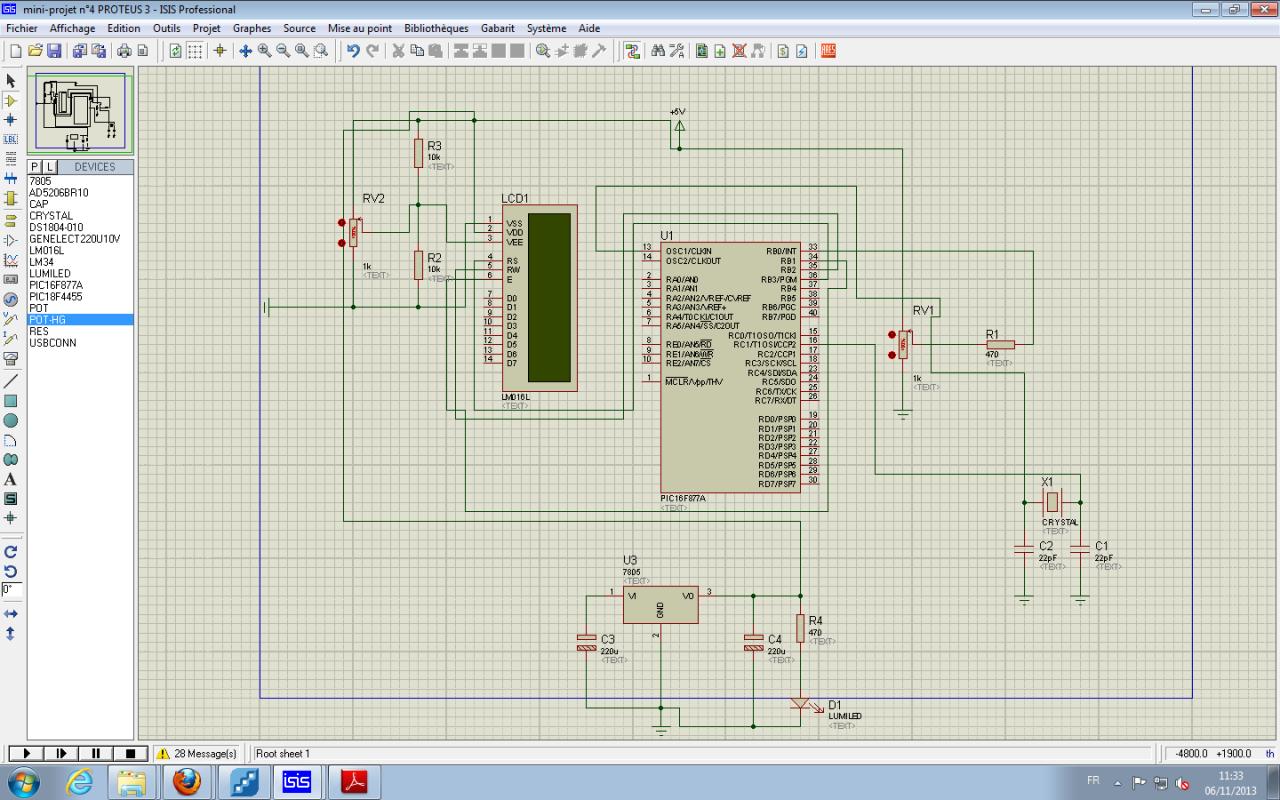Click the Junction dot tool
Screen dimensions: 1280x800
click(x=11, y=120)
